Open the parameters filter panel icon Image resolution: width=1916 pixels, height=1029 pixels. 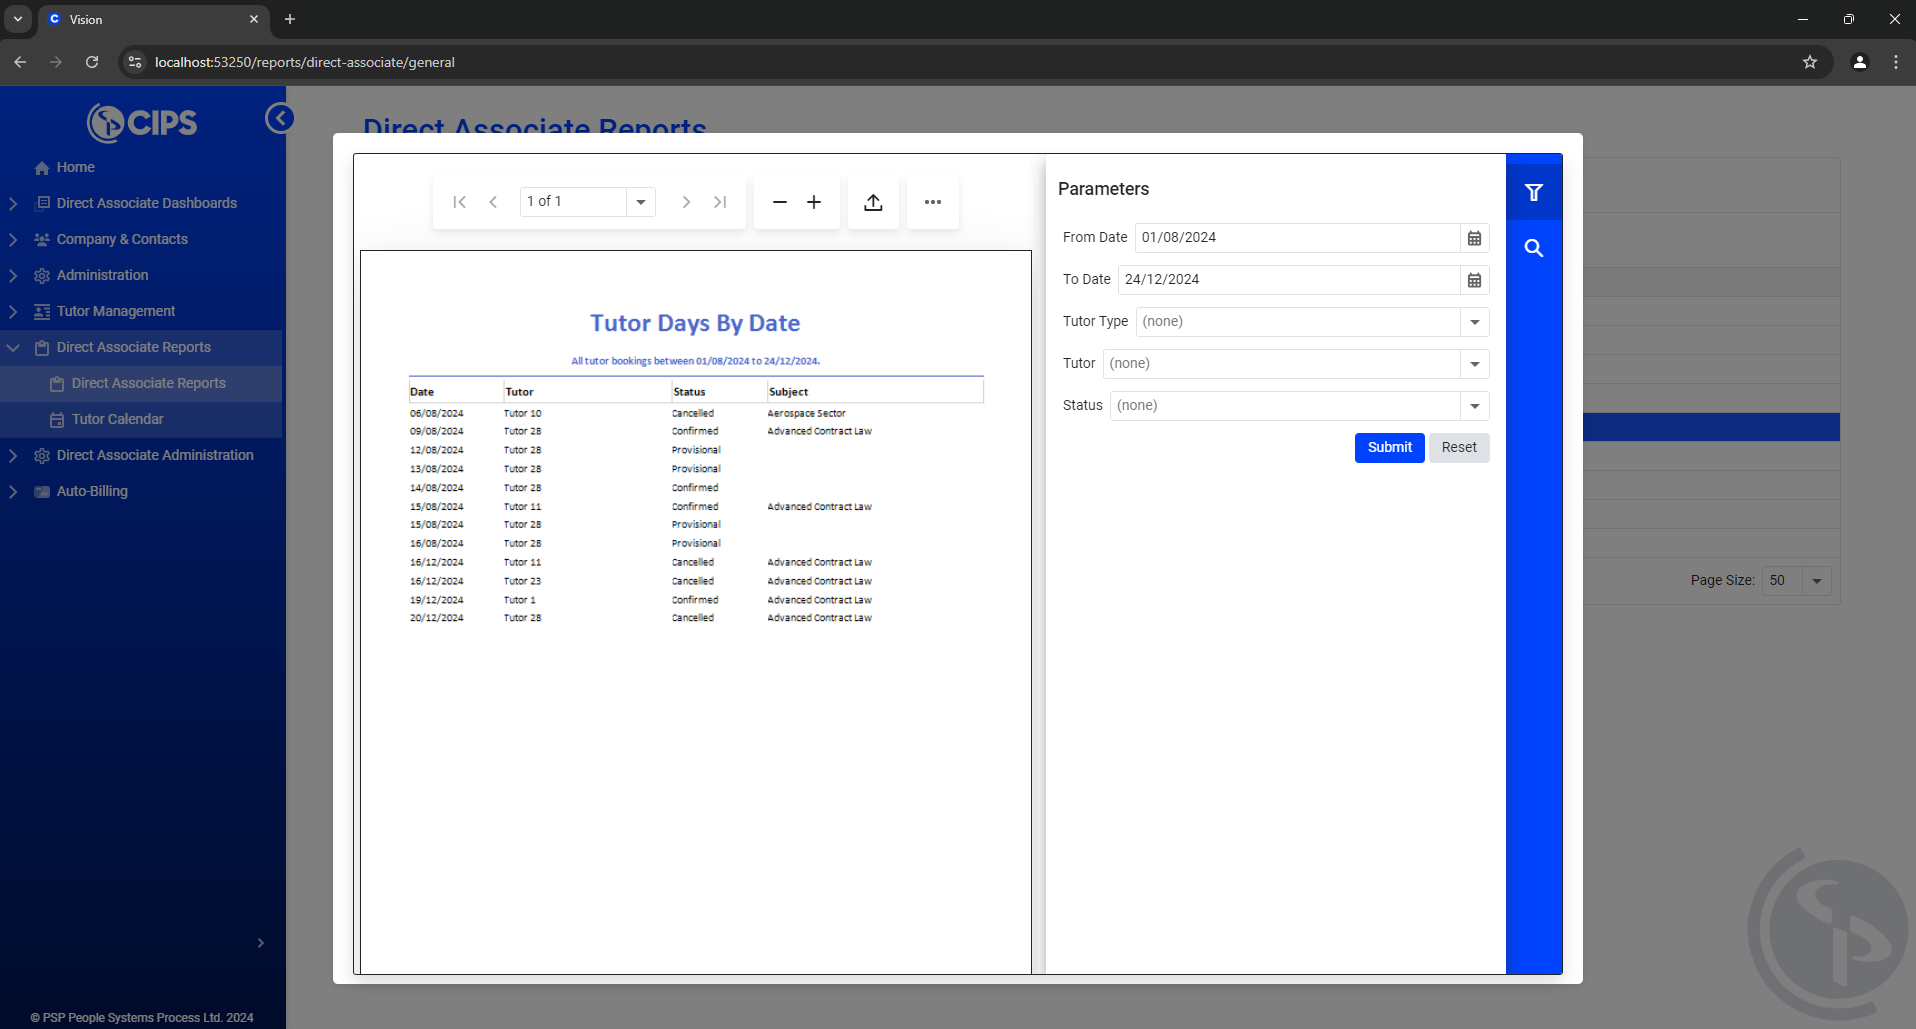point(1534,192)
